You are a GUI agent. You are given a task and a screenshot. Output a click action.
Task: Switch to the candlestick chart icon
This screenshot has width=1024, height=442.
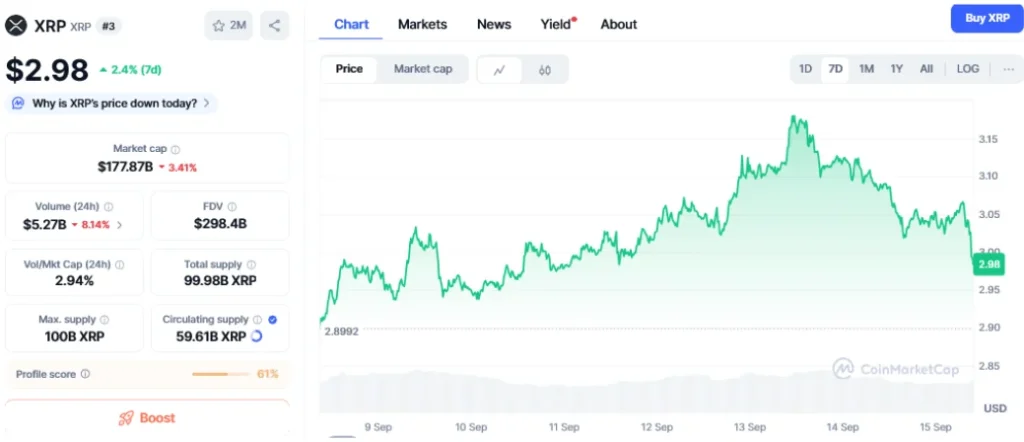click(545, 70)
